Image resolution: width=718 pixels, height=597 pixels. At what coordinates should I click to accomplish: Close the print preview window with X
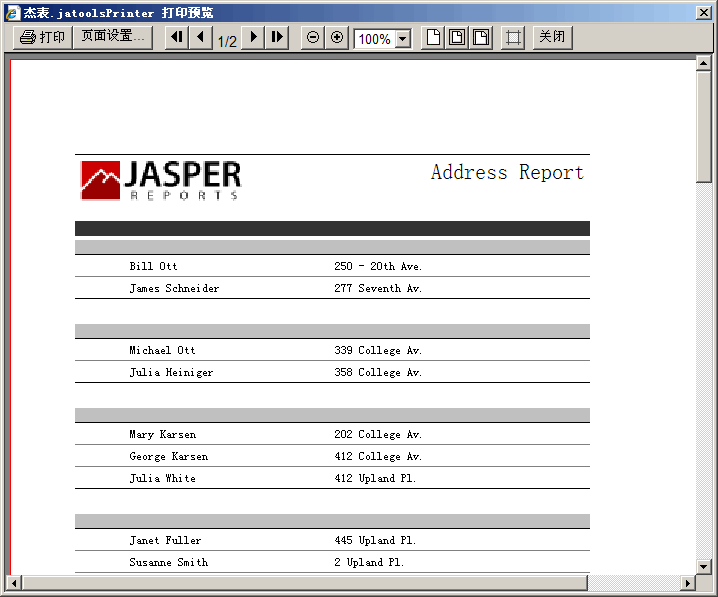[x=703, y=12]
